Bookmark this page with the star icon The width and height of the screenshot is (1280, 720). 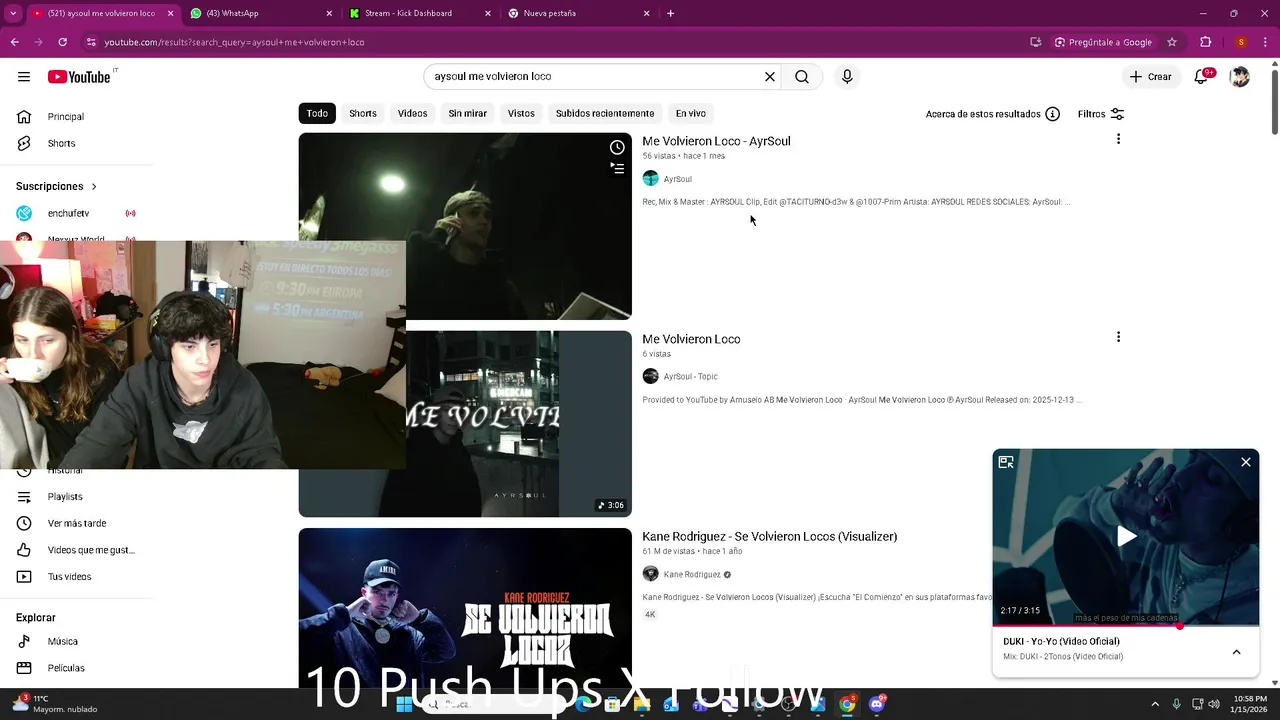point(1172,42)
